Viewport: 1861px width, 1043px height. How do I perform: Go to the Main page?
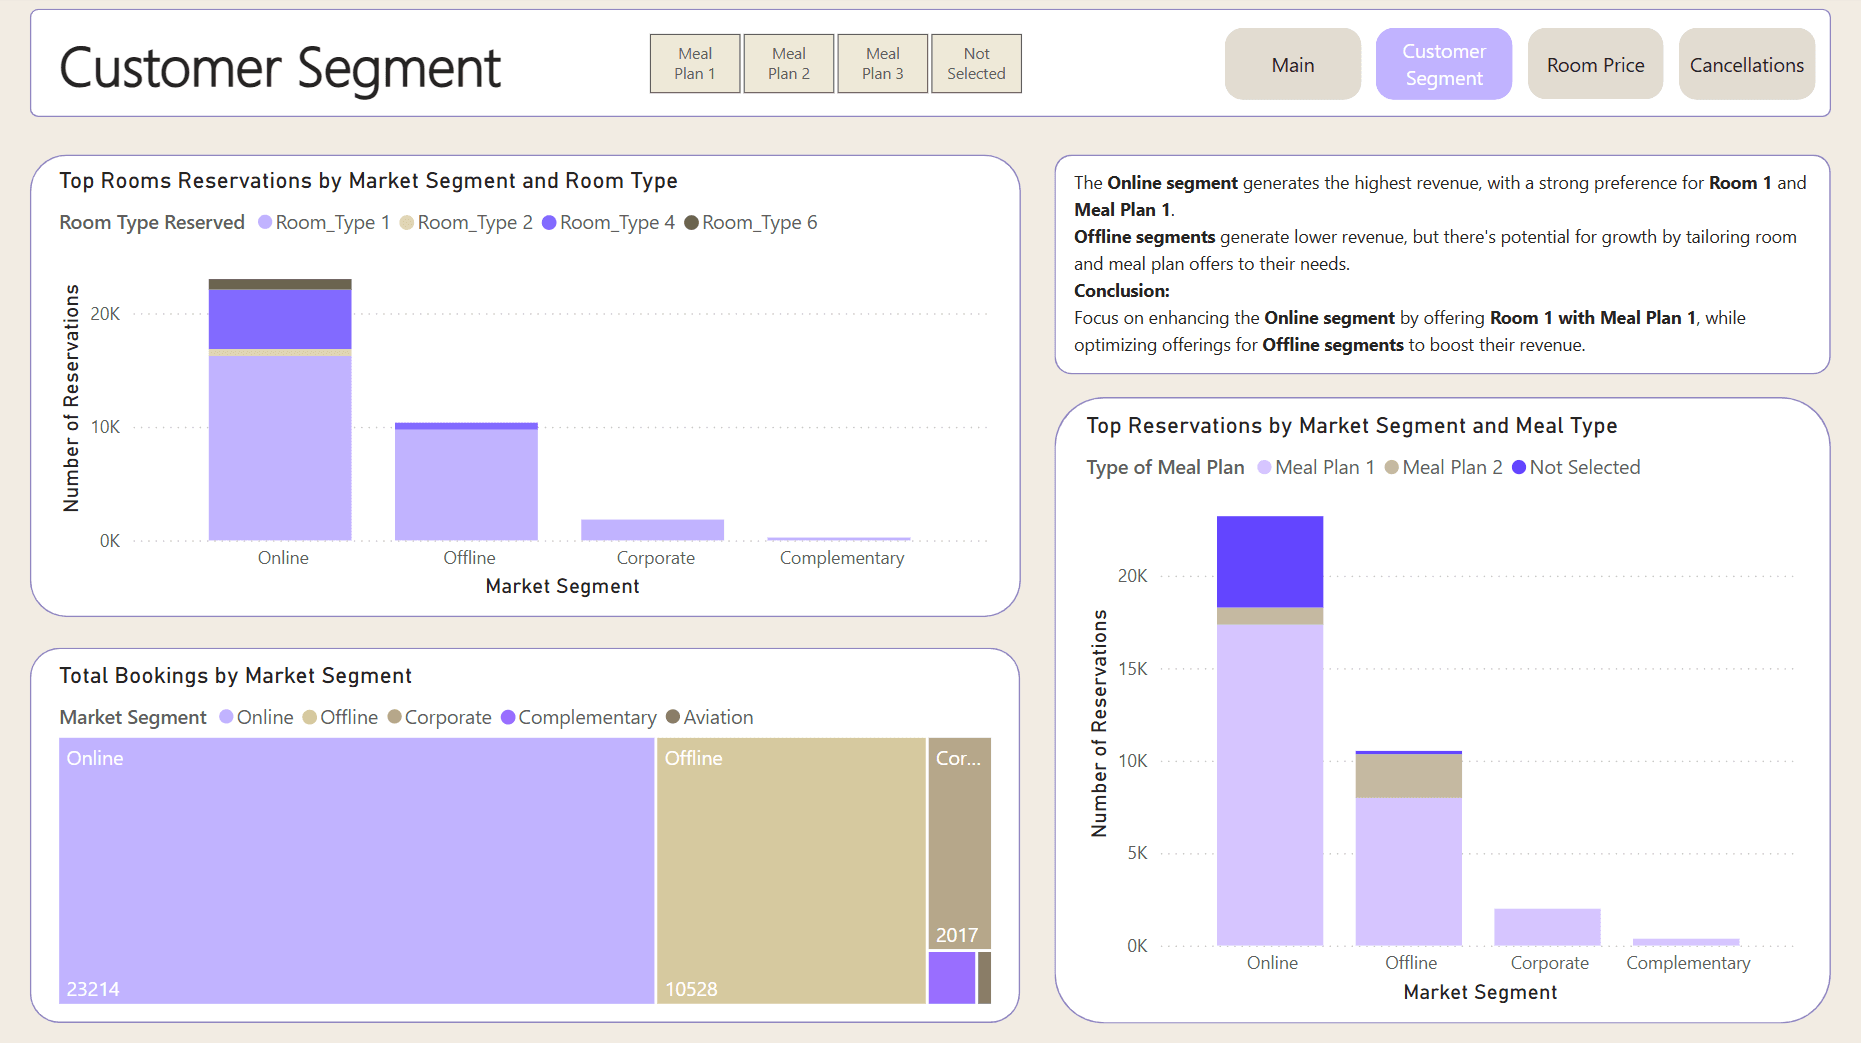[1292, 65]
